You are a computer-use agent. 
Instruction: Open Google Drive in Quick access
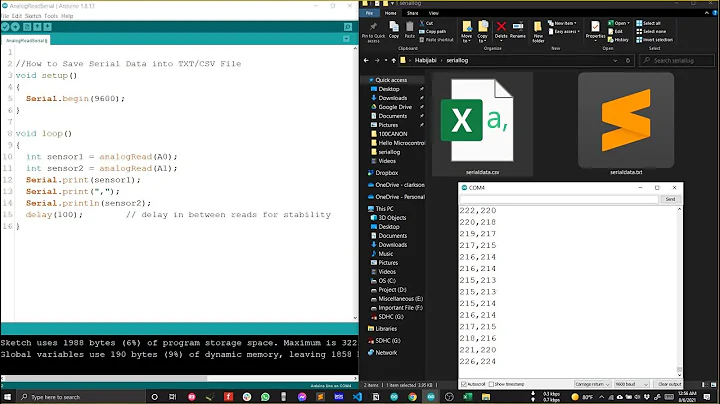click(395, 107)
